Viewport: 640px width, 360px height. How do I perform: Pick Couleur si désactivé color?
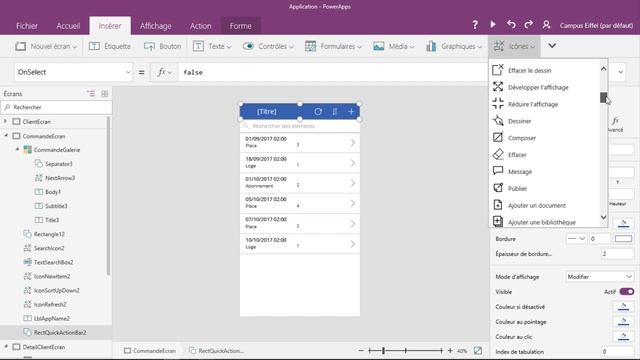pyautogui.click(x=623, y=307)
